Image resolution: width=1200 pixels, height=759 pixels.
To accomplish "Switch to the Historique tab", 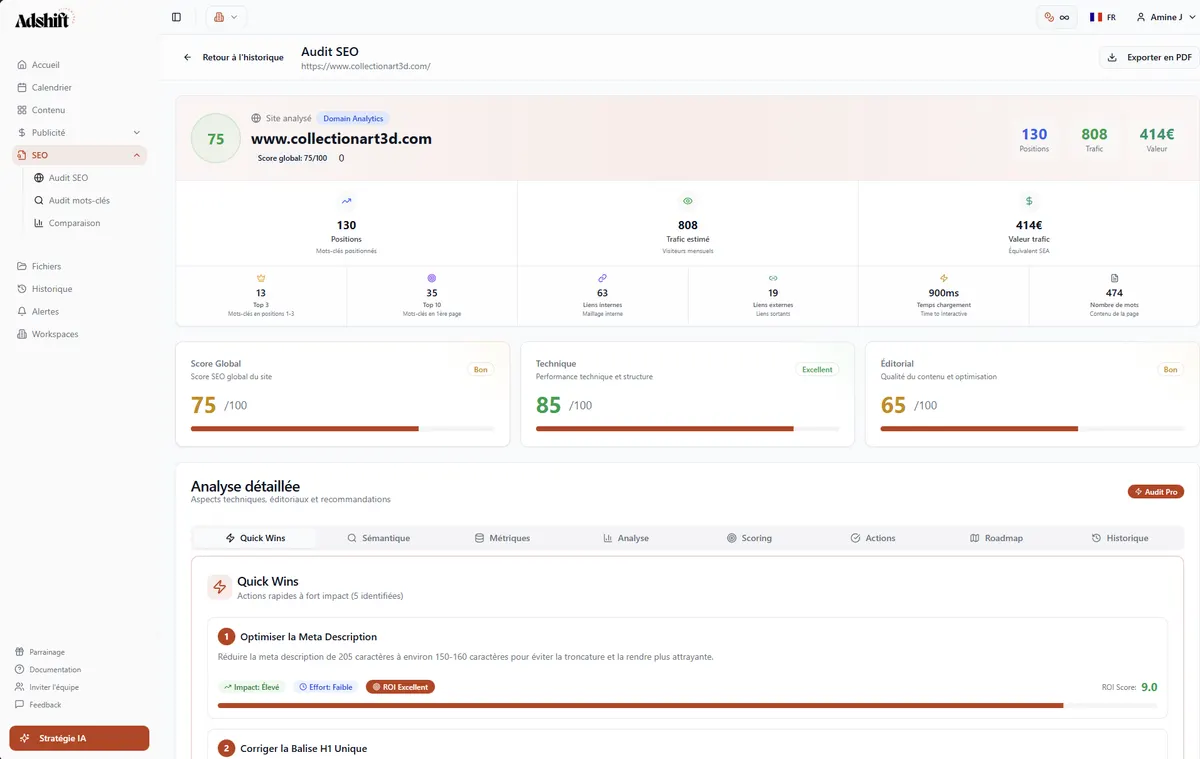I will [x=1120, y=538].
